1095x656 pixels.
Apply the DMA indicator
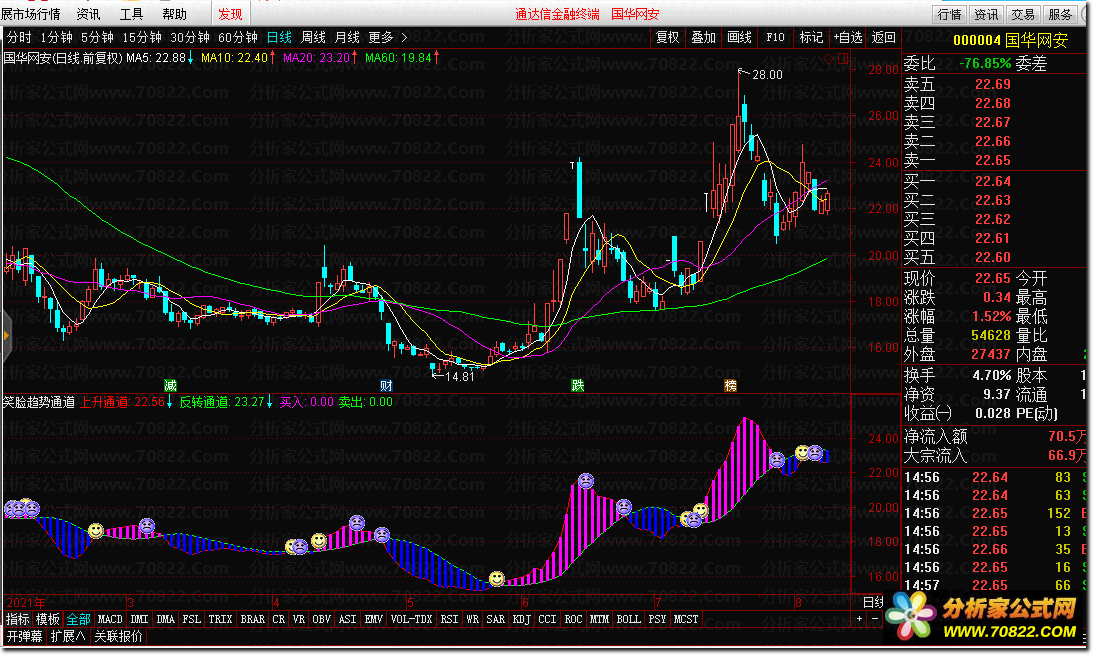(166, 619)
